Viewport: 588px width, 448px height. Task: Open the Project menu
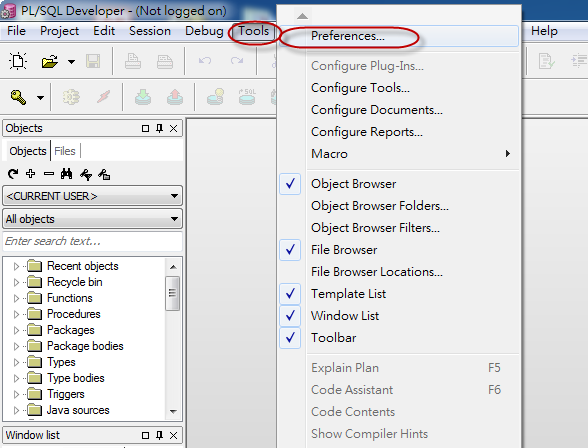(59, 31)
